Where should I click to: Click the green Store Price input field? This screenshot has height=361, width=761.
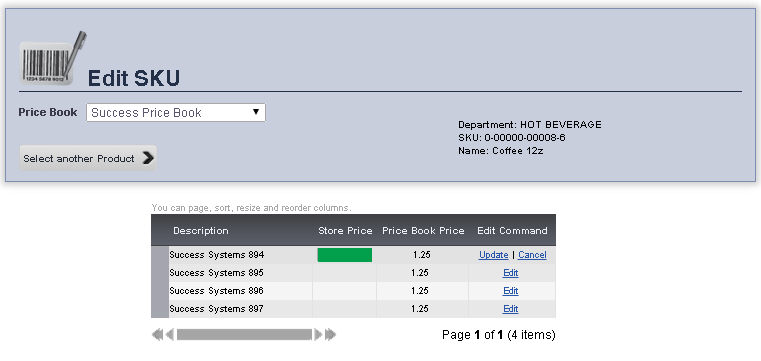pos(345,255)
